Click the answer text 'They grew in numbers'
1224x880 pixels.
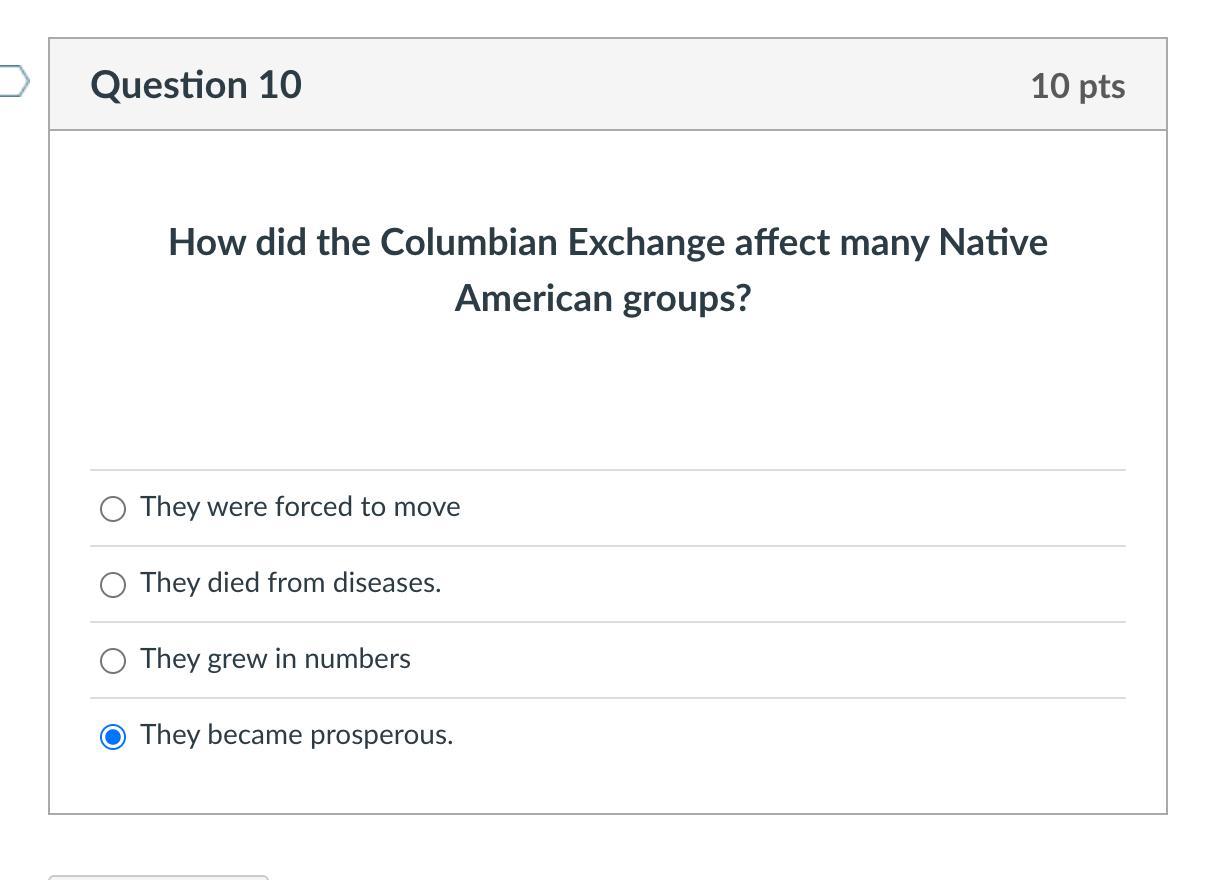[275, 659]
